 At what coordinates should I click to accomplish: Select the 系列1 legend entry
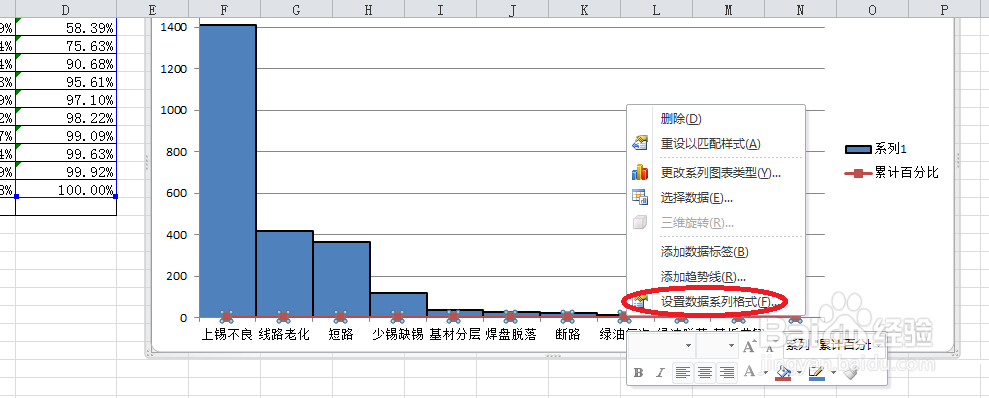[x=876, y=149]
